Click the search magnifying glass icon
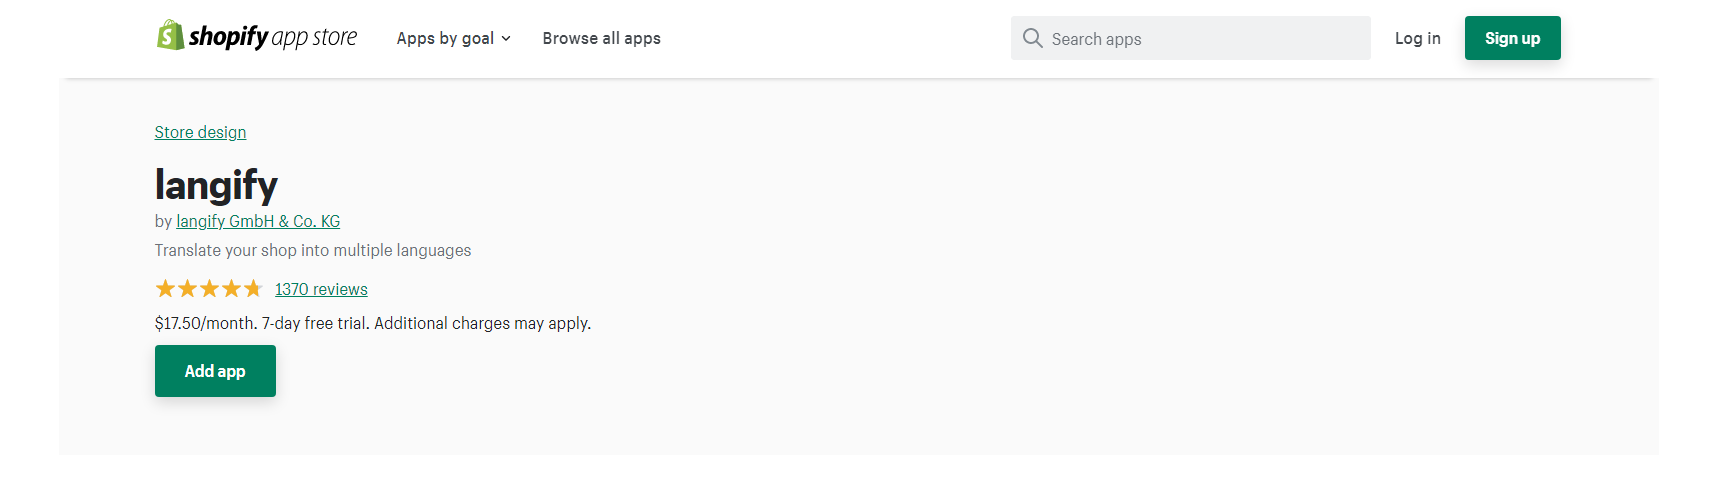The width and height of the screenshot is (1725, 487). click(1032, 38)
